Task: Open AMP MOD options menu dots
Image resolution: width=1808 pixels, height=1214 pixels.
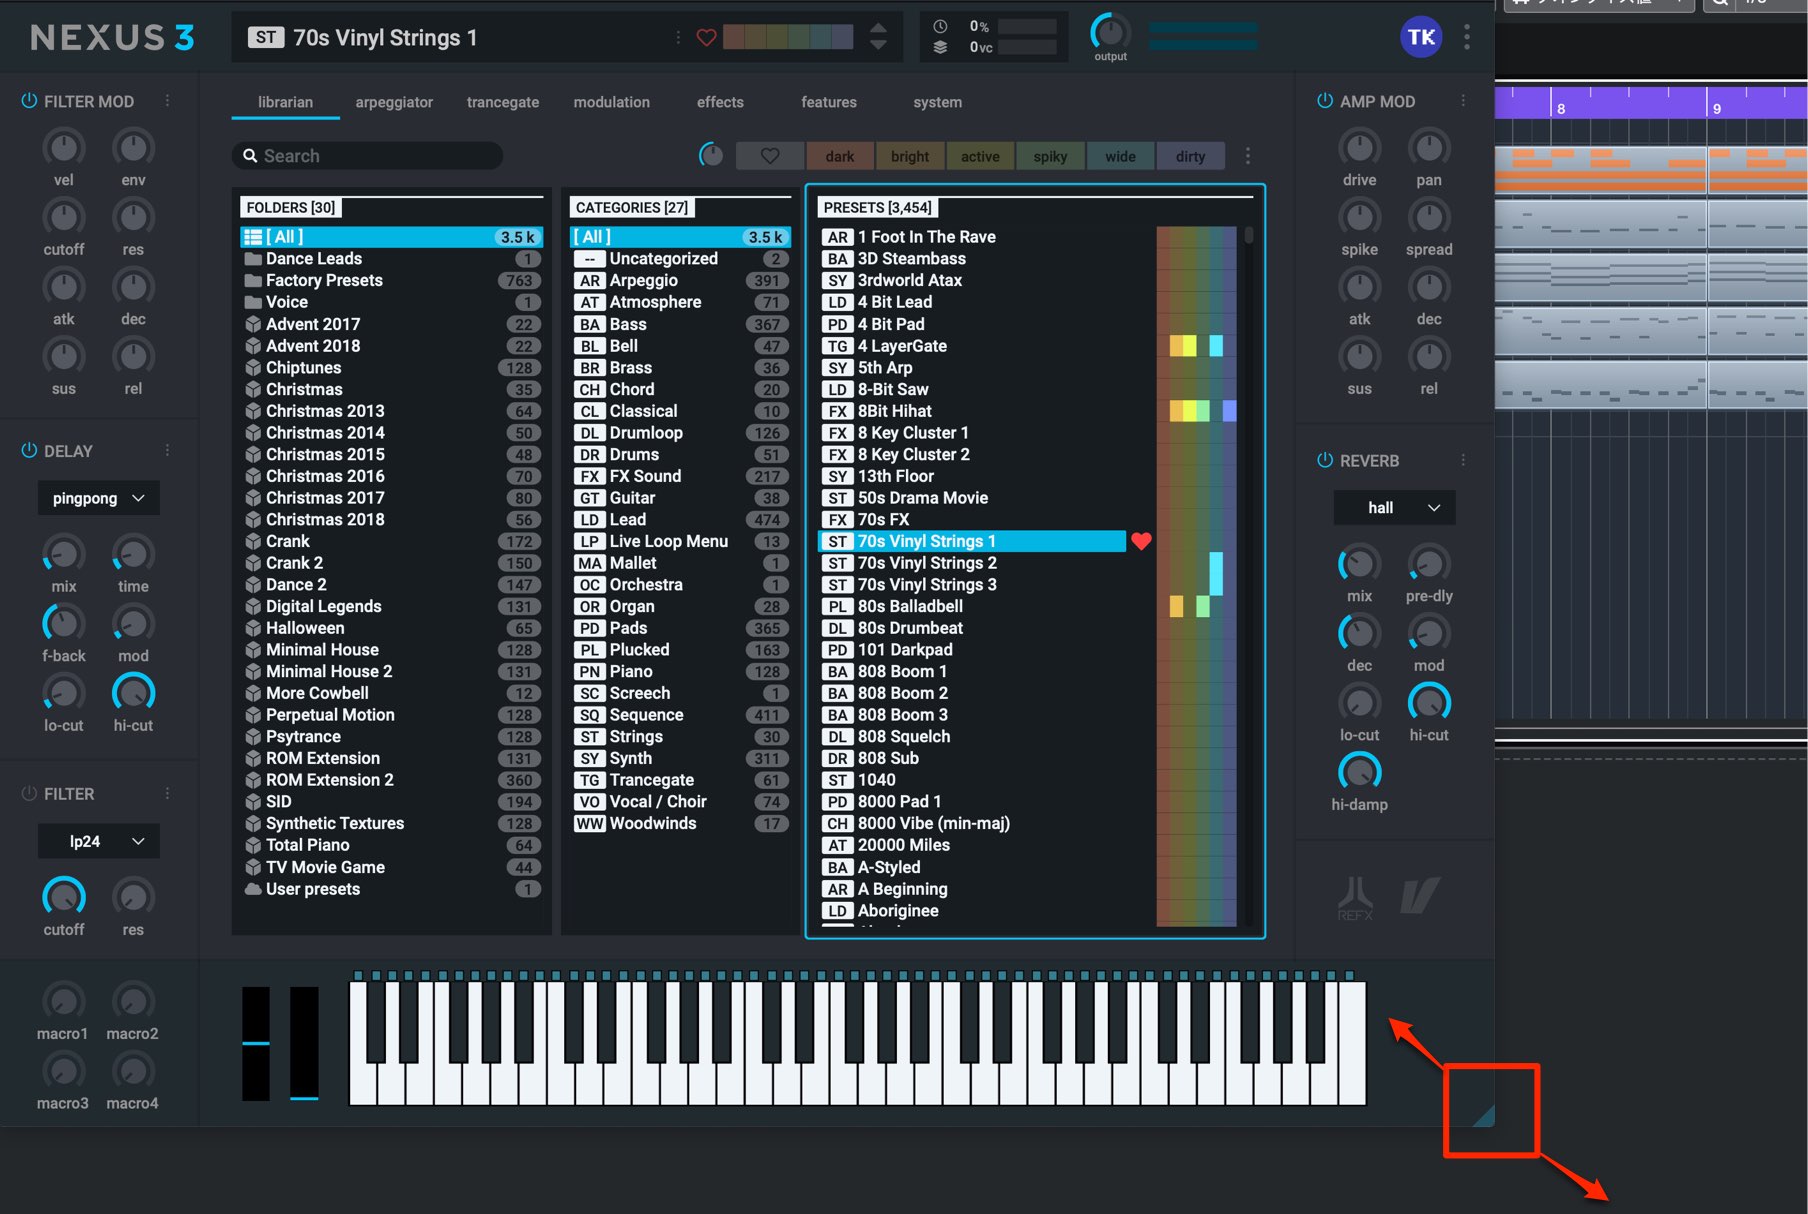Action: pyautogui.click(x=1463, y=101)
